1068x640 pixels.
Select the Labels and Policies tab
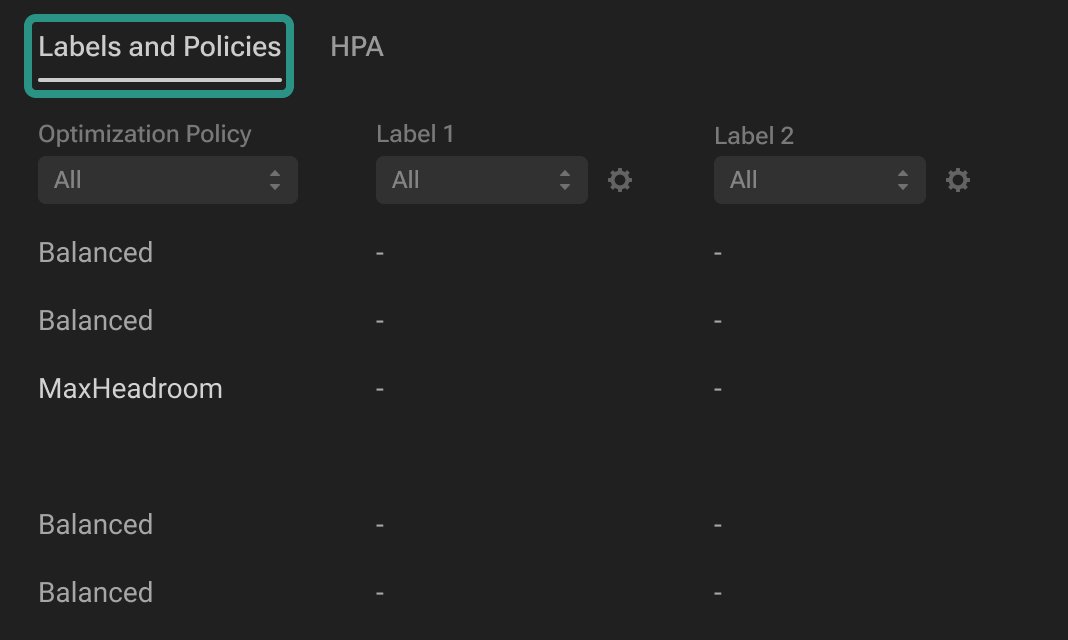point(160,47)
